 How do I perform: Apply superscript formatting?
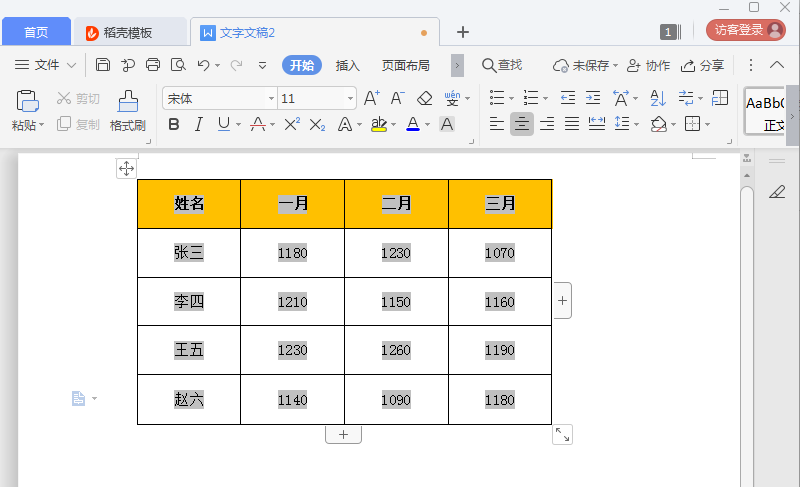point(292,124)
